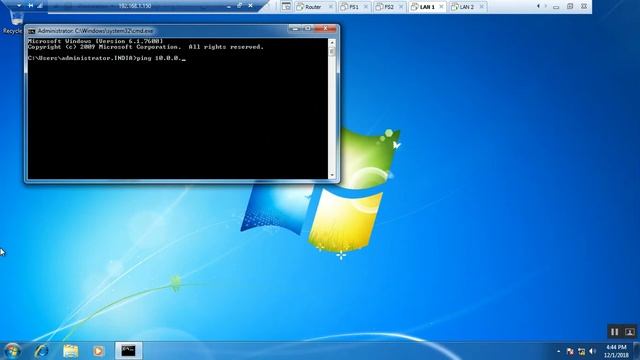
Task: Click the webcam person overlay icon
Action: (x=629, y=332)
